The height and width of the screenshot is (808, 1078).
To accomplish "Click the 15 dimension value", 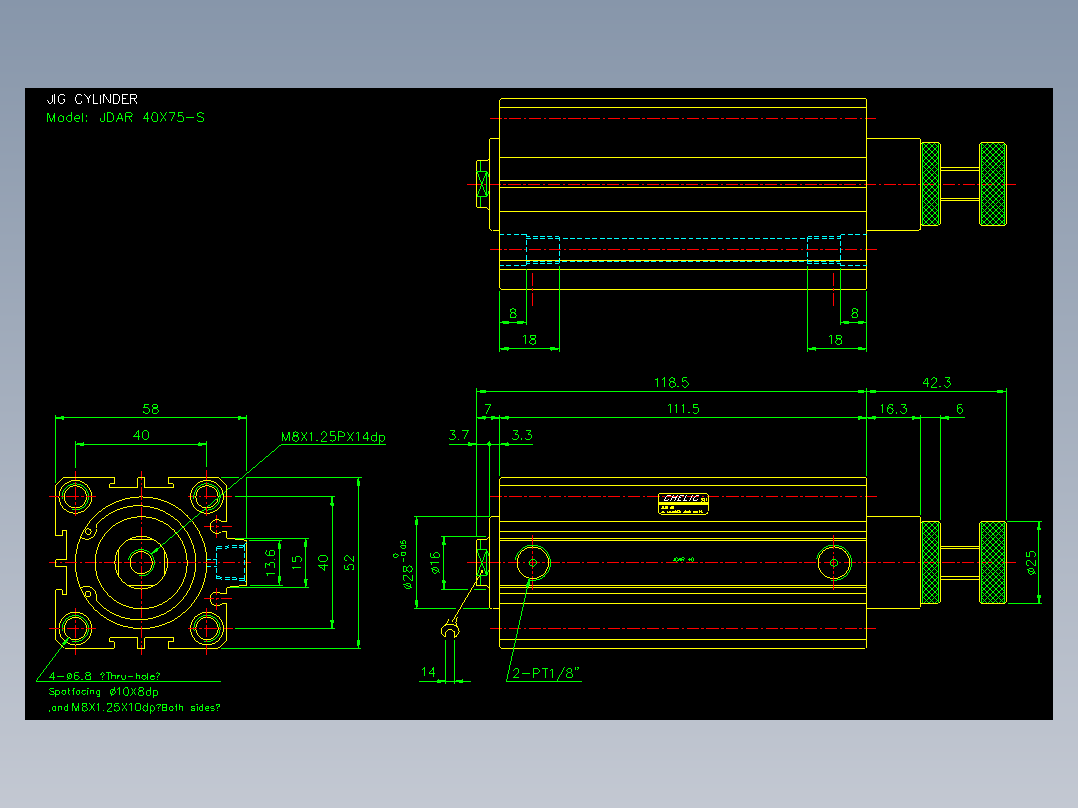I will pos(297,561).
